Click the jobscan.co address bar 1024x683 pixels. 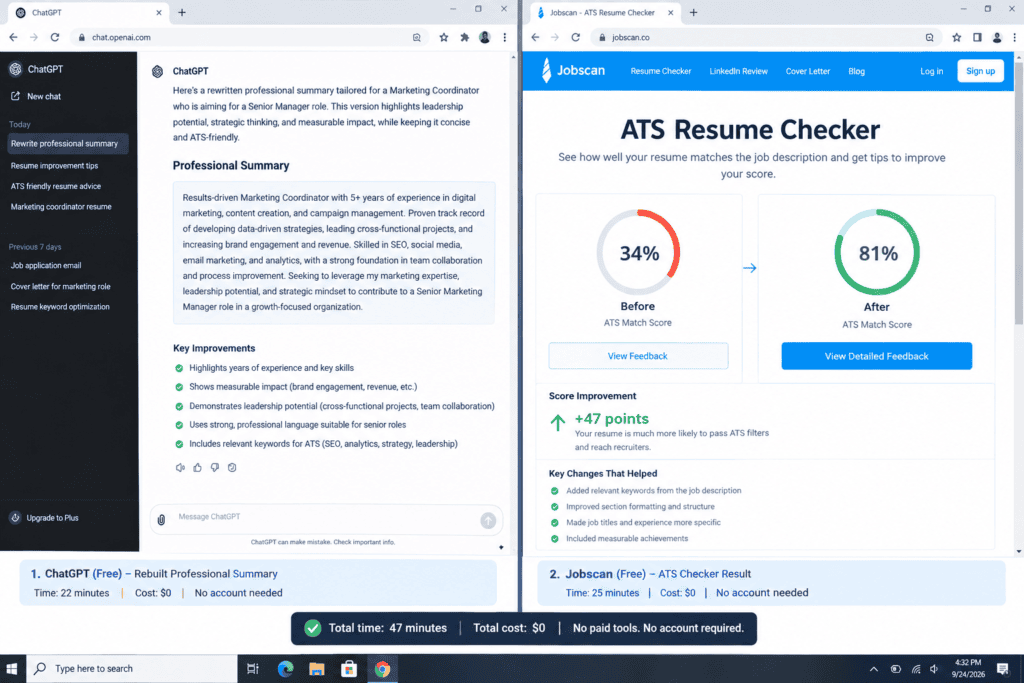(x=764, y=37)
